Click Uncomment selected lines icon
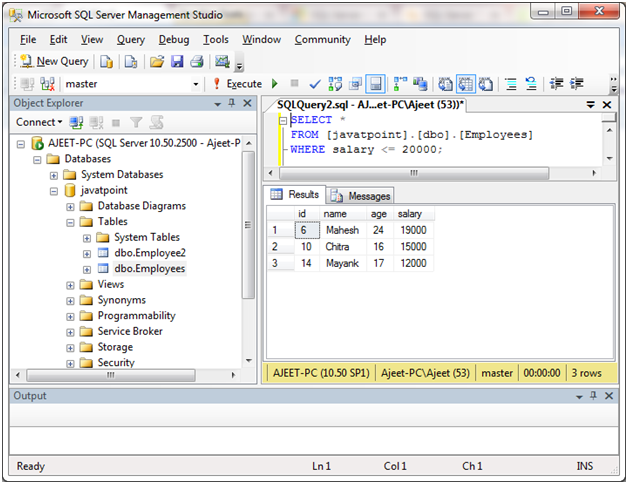This screenshot has width=628, height=484. (531, 84)
